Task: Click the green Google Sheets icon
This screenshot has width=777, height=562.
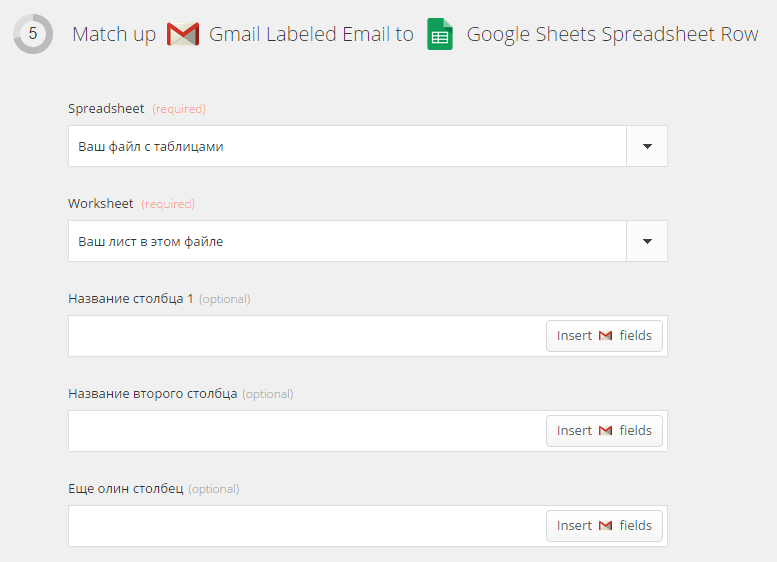Action: (440, 34)
